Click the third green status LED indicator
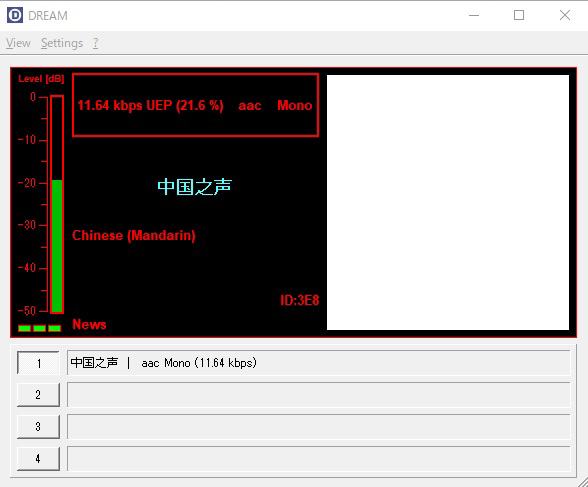Viewport: 588px width, 487px height. [55, 328]
